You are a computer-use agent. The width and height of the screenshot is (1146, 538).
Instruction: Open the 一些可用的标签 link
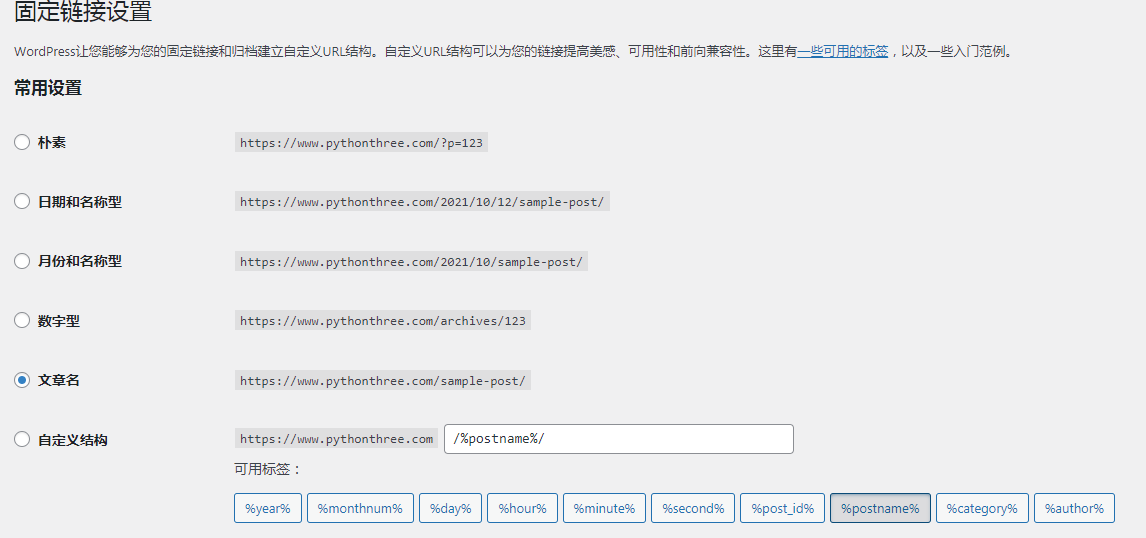(x=843, y=52)
